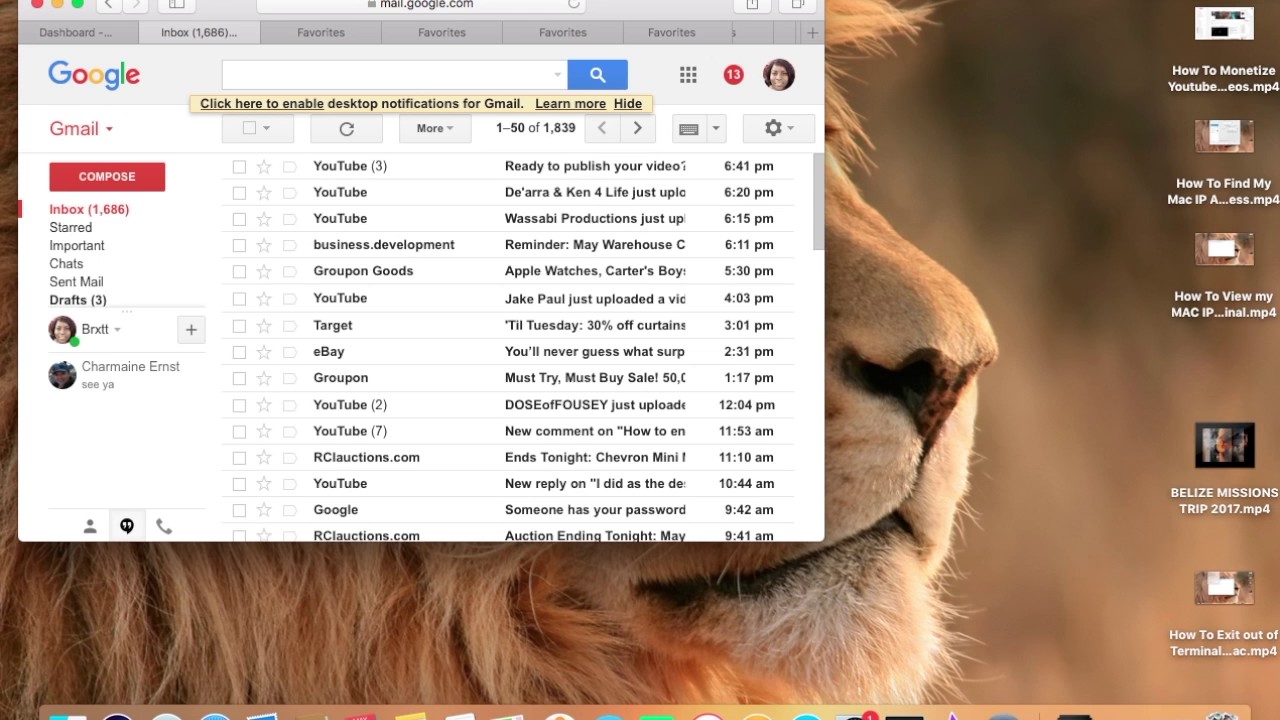Reload page in Safari address bar
Screen dimensions: 1280x720
(574, 4)
